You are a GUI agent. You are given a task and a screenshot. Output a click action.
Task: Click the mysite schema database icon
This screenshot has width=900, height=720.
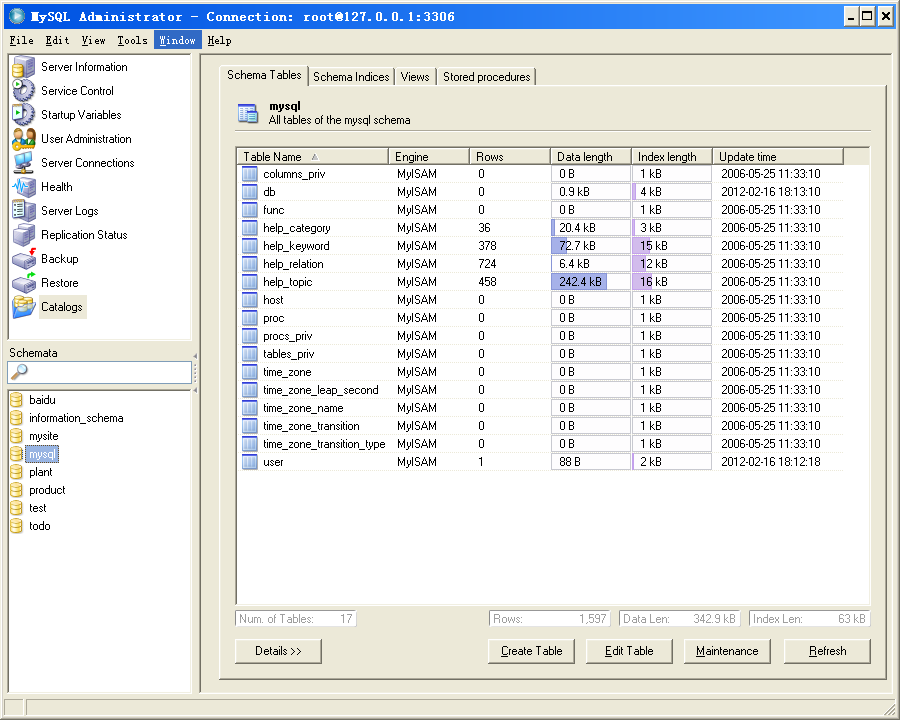point(17,436)
